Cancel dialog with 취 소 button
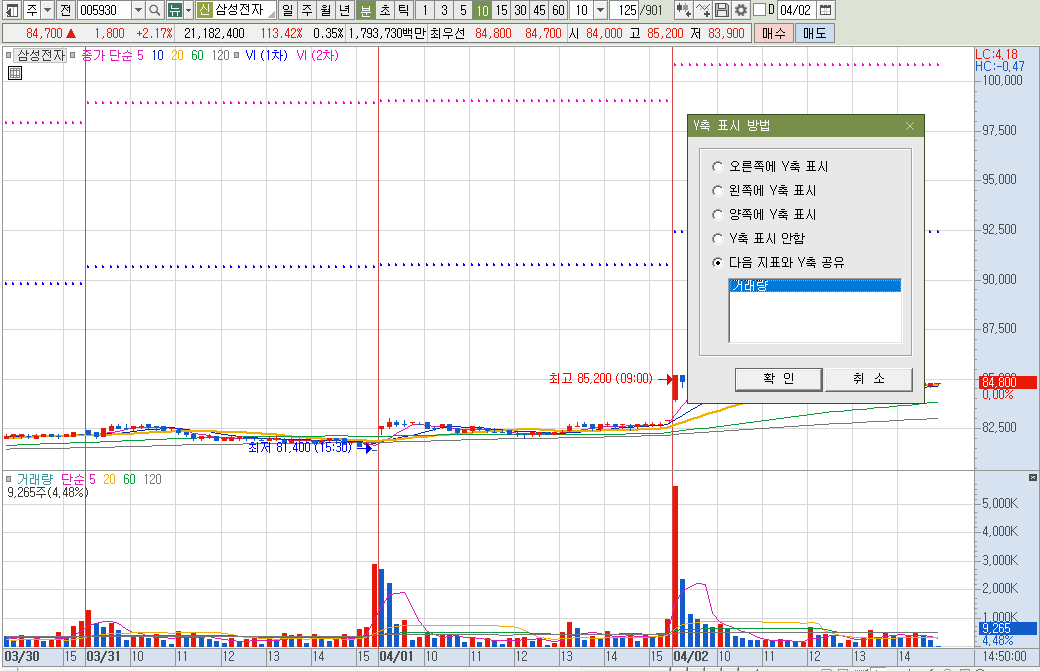This screenshot has height=671, width=1040. click(869, 379)
